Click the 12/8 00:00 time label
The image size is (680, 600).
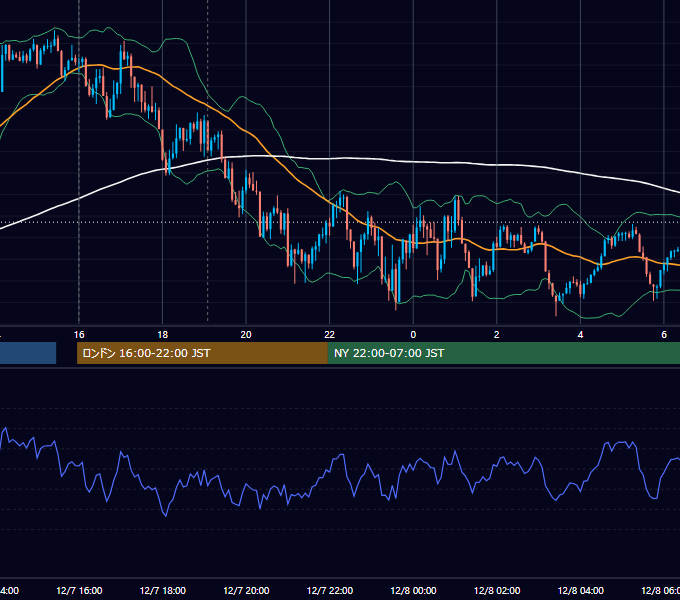pyautogui.click(x=413, y=590)
